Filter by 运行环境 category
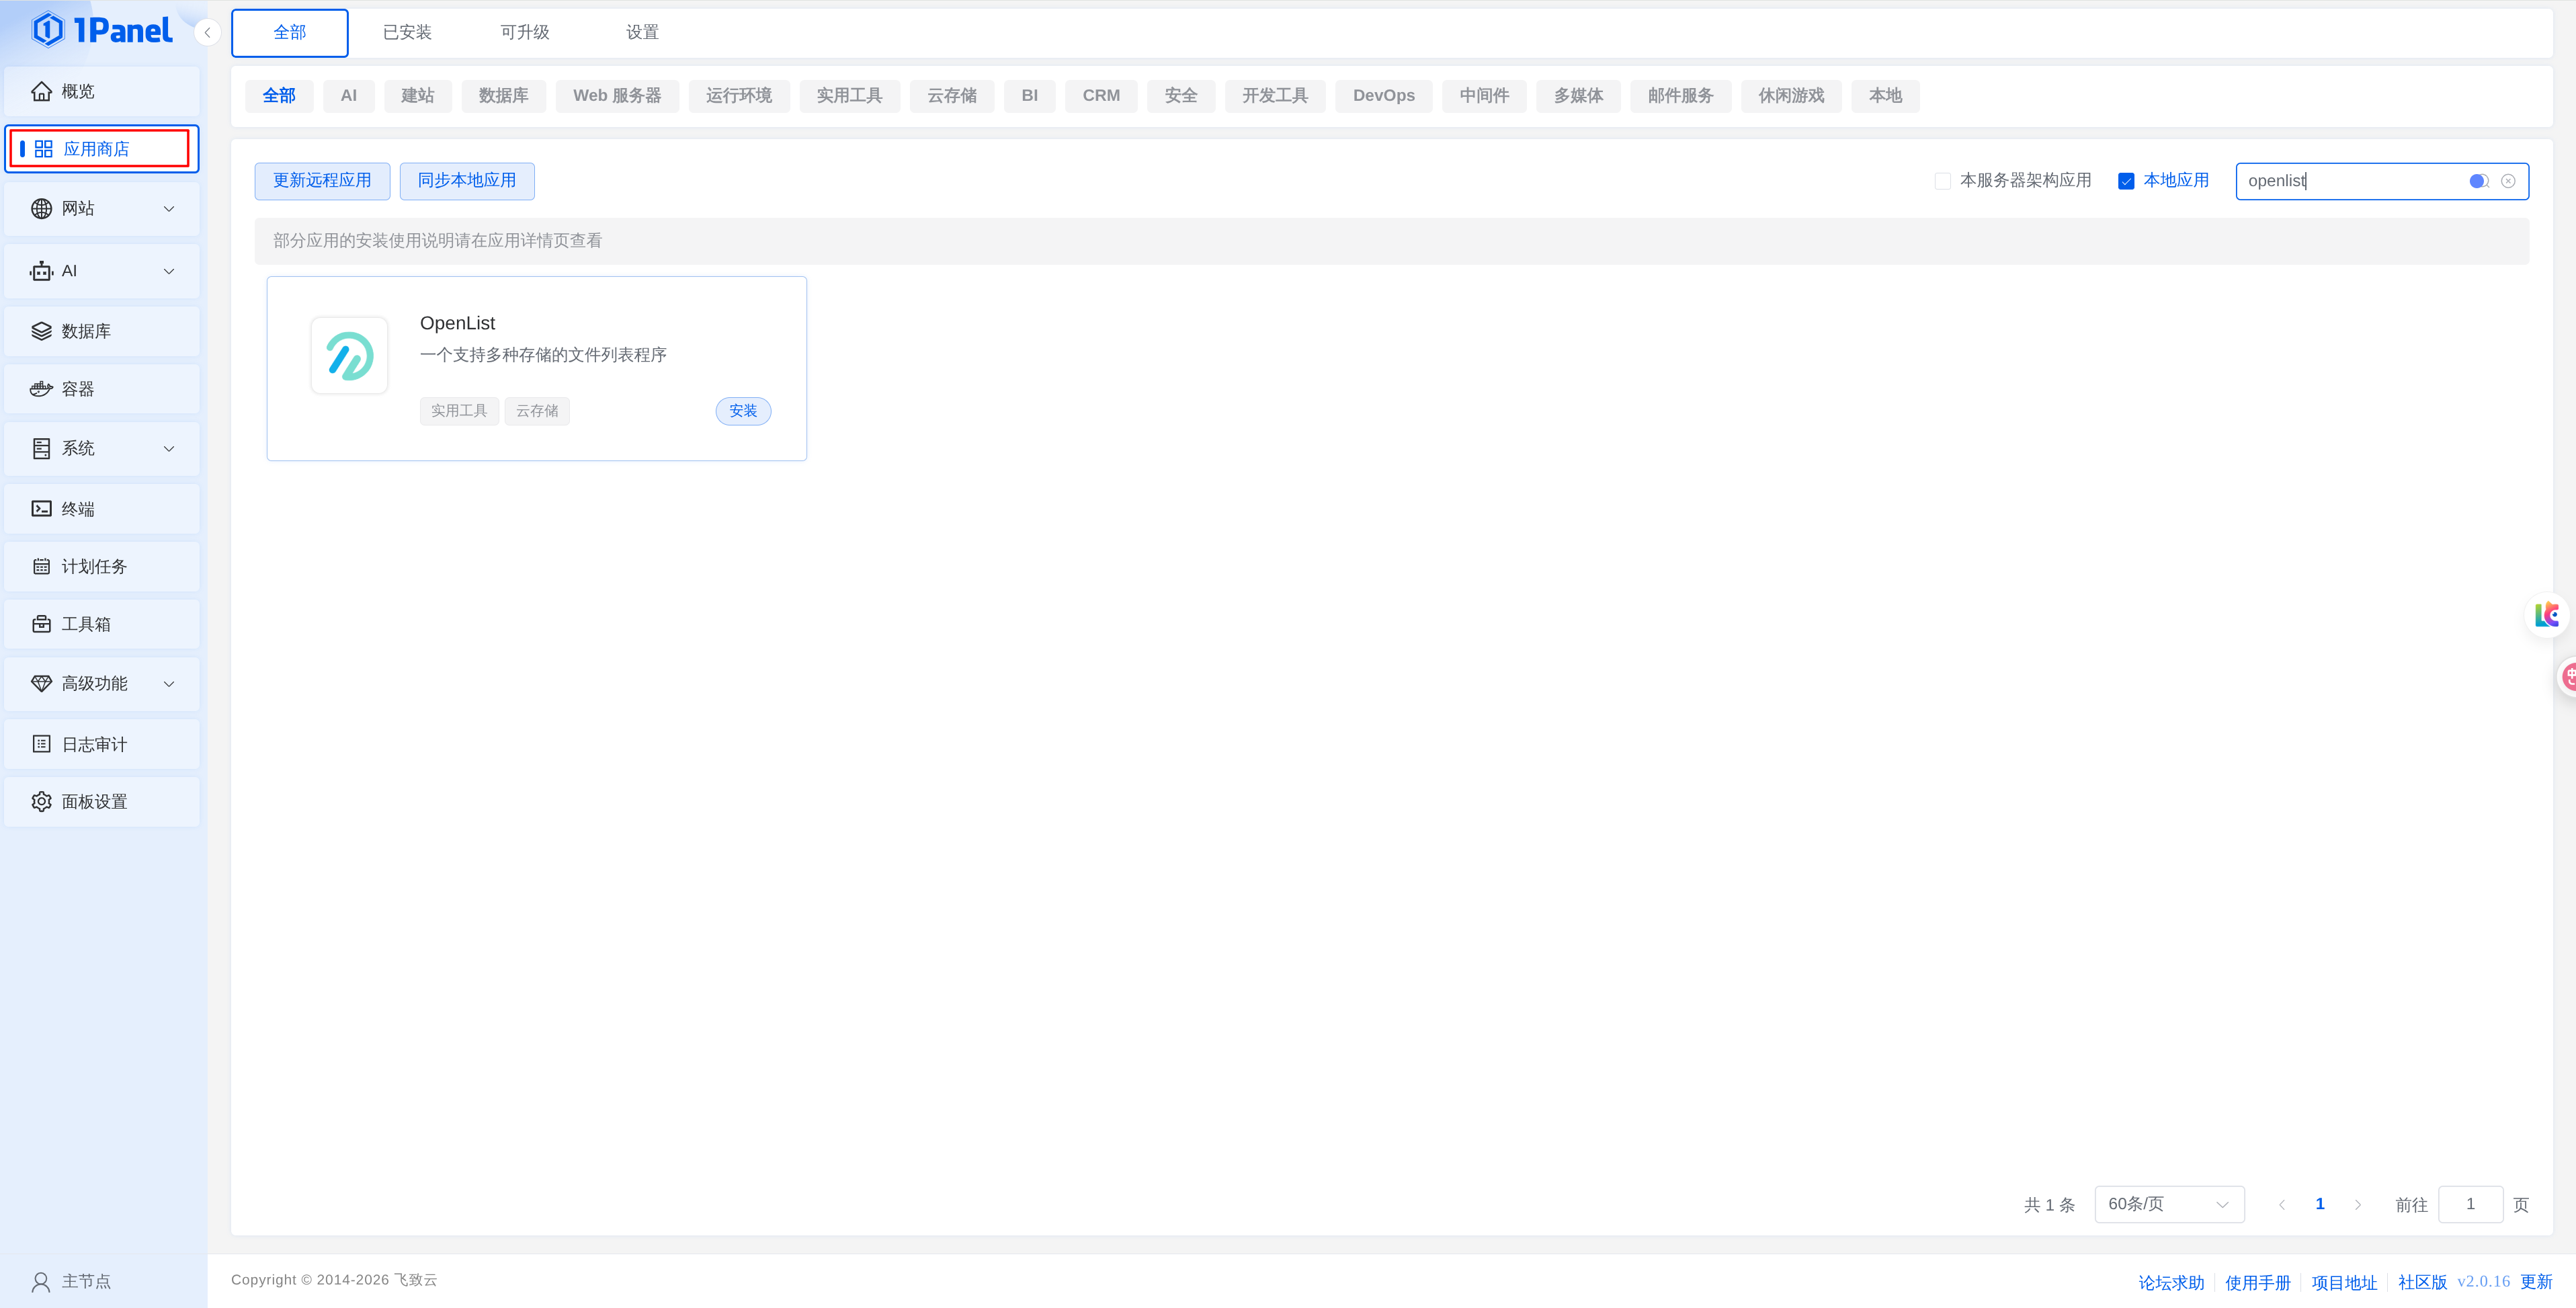The image size is (2576, 1308). click(739, 96)
